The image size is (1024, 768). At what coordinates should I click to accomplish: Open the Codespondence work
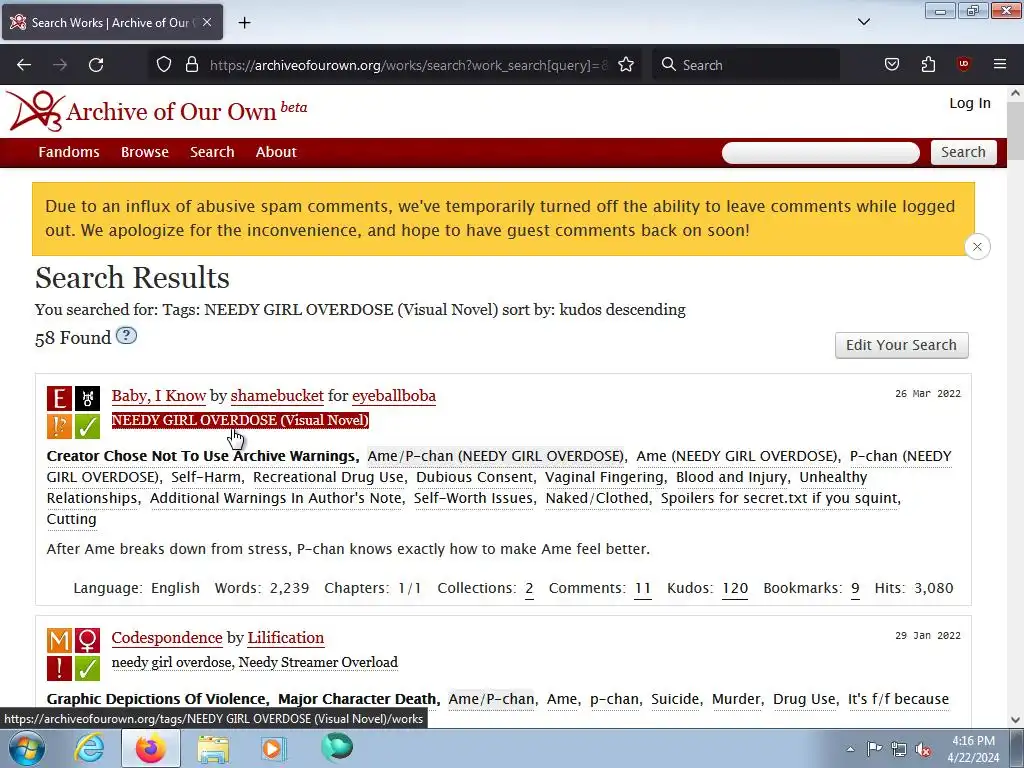pos(167,637)
